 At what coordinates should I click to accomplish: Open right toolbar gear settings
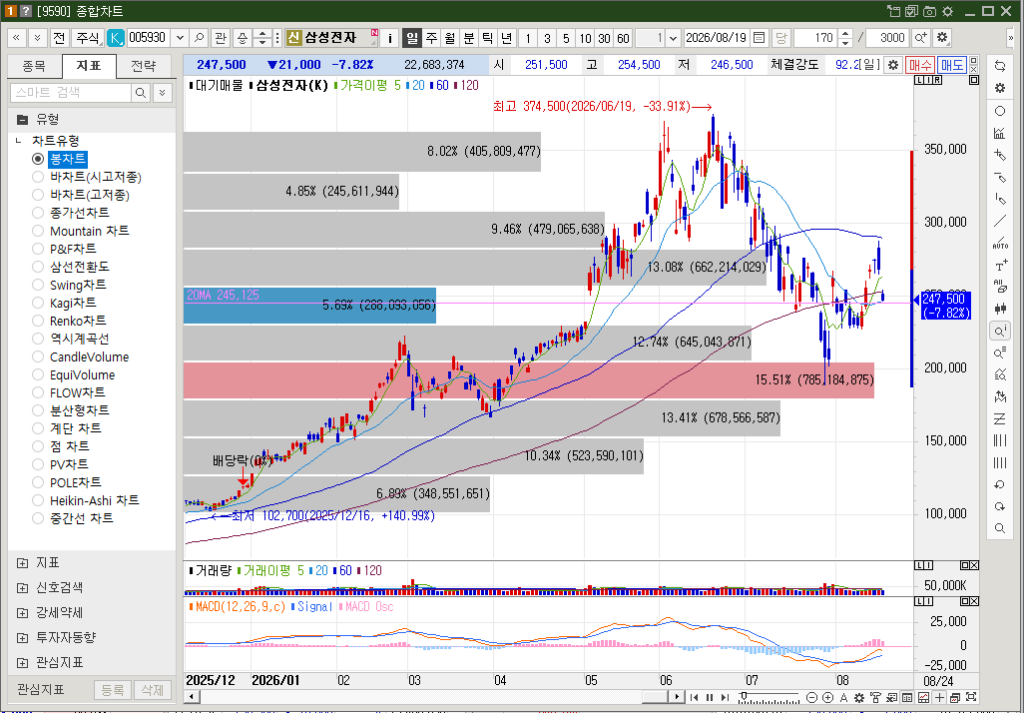(x=999, y=88)
